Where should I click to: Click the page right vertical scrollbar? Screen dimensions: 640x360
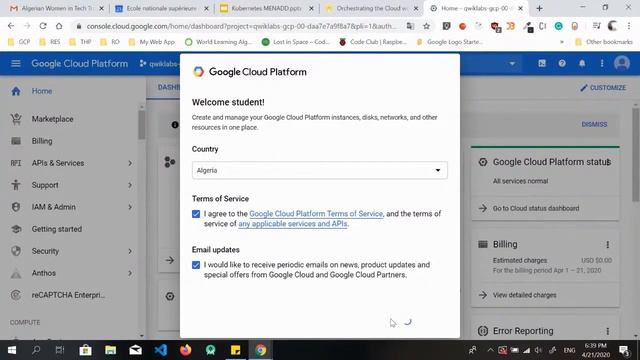636,155
